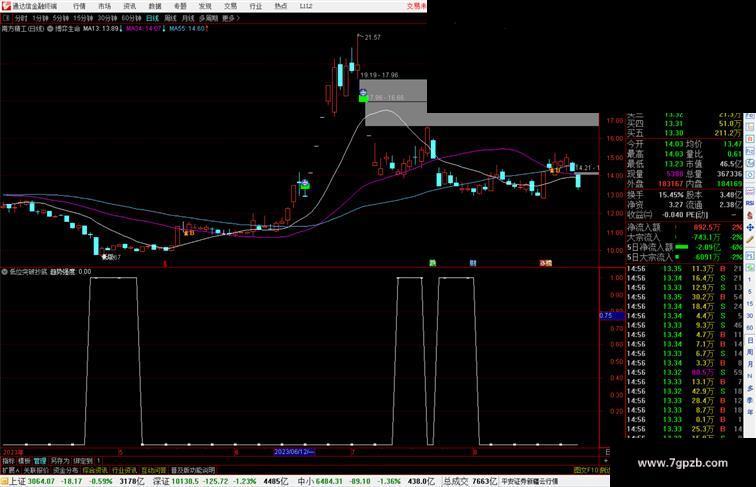Click the red dollar sign icon in right toolbar
This screenshot has height=487, width=756.
point(750,216)
